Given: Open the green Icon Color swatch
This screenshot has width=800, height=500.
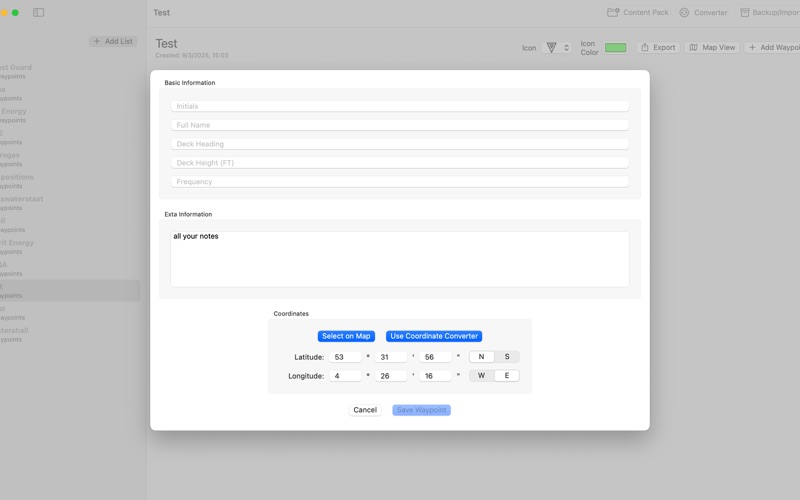Looking at the screenshot, I should point(615,47).
